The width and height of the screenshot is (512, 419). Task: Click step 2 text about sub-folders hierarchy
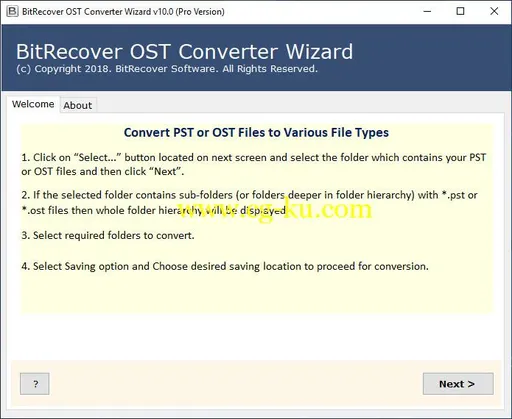(x=249, y=203)
